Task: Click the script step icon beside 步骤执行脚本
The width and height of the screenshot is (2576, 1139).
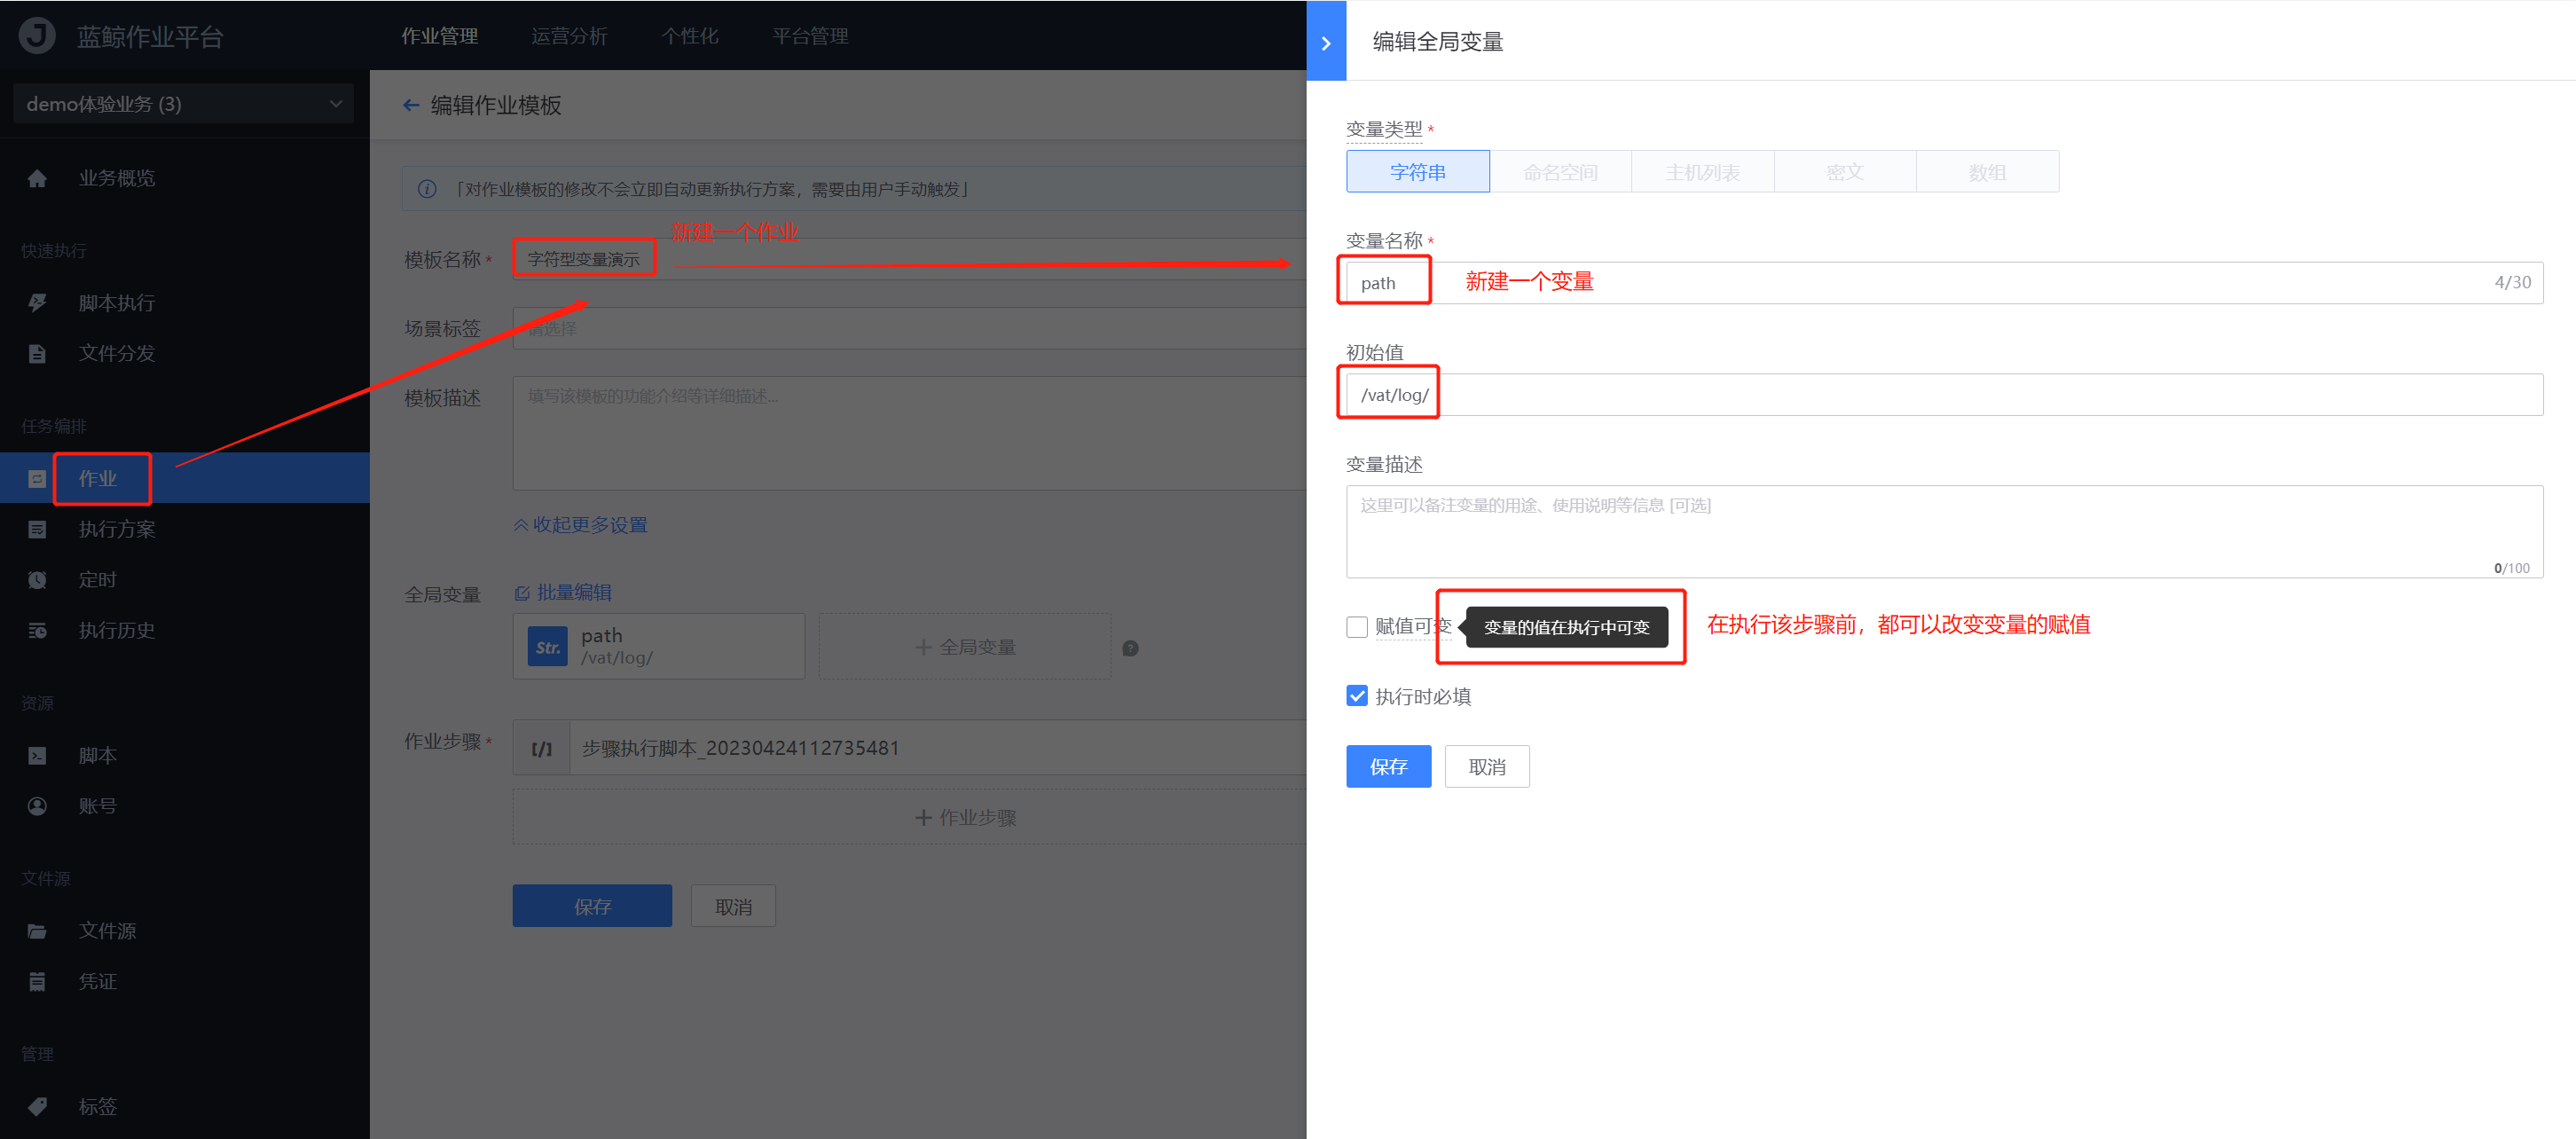Action: point(541,748)
